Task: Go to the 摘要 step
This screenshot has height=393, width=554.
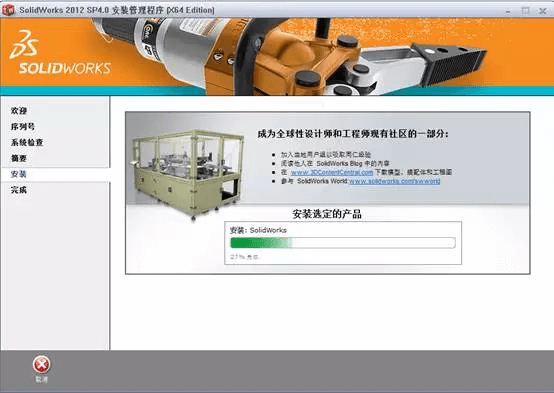Action: [x=19, y=158]
